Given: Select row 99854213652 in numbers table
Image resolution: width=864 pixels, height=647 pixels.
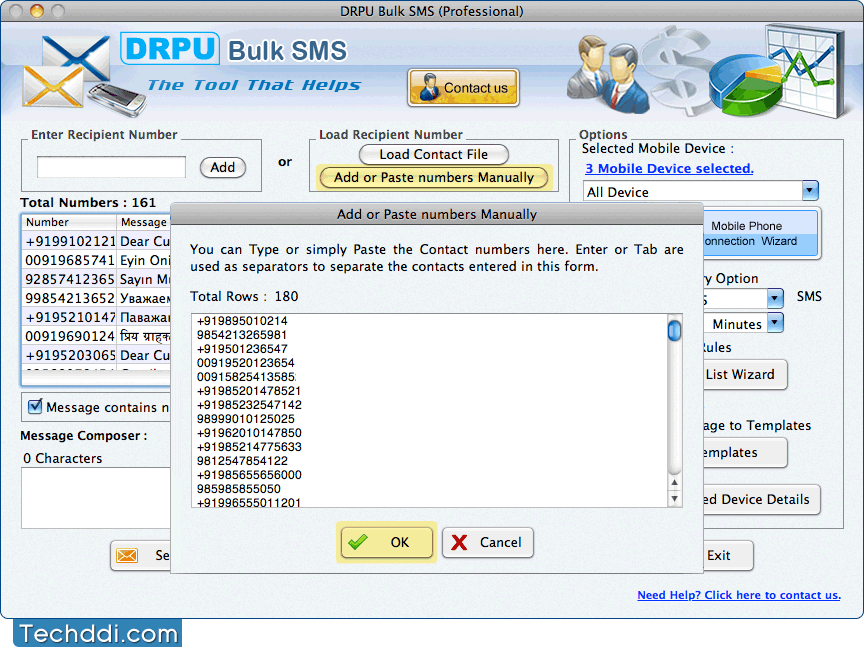Looking at the screenshot, I should (97, 298).
